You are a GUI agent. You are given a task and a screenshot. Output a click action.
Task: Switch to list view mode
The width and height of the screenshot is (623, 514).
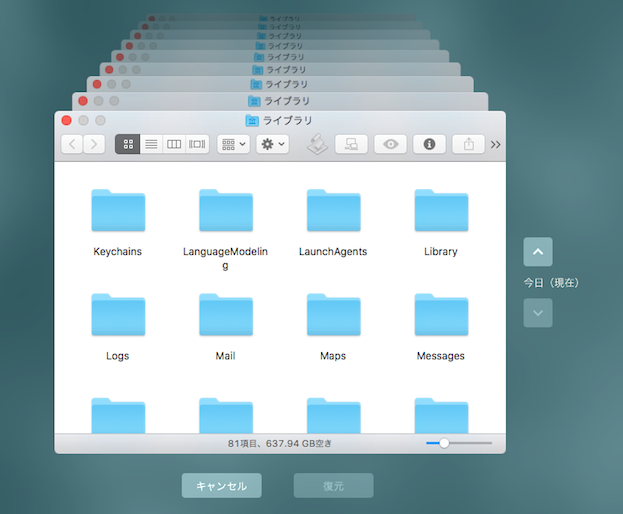coord(151,144)
